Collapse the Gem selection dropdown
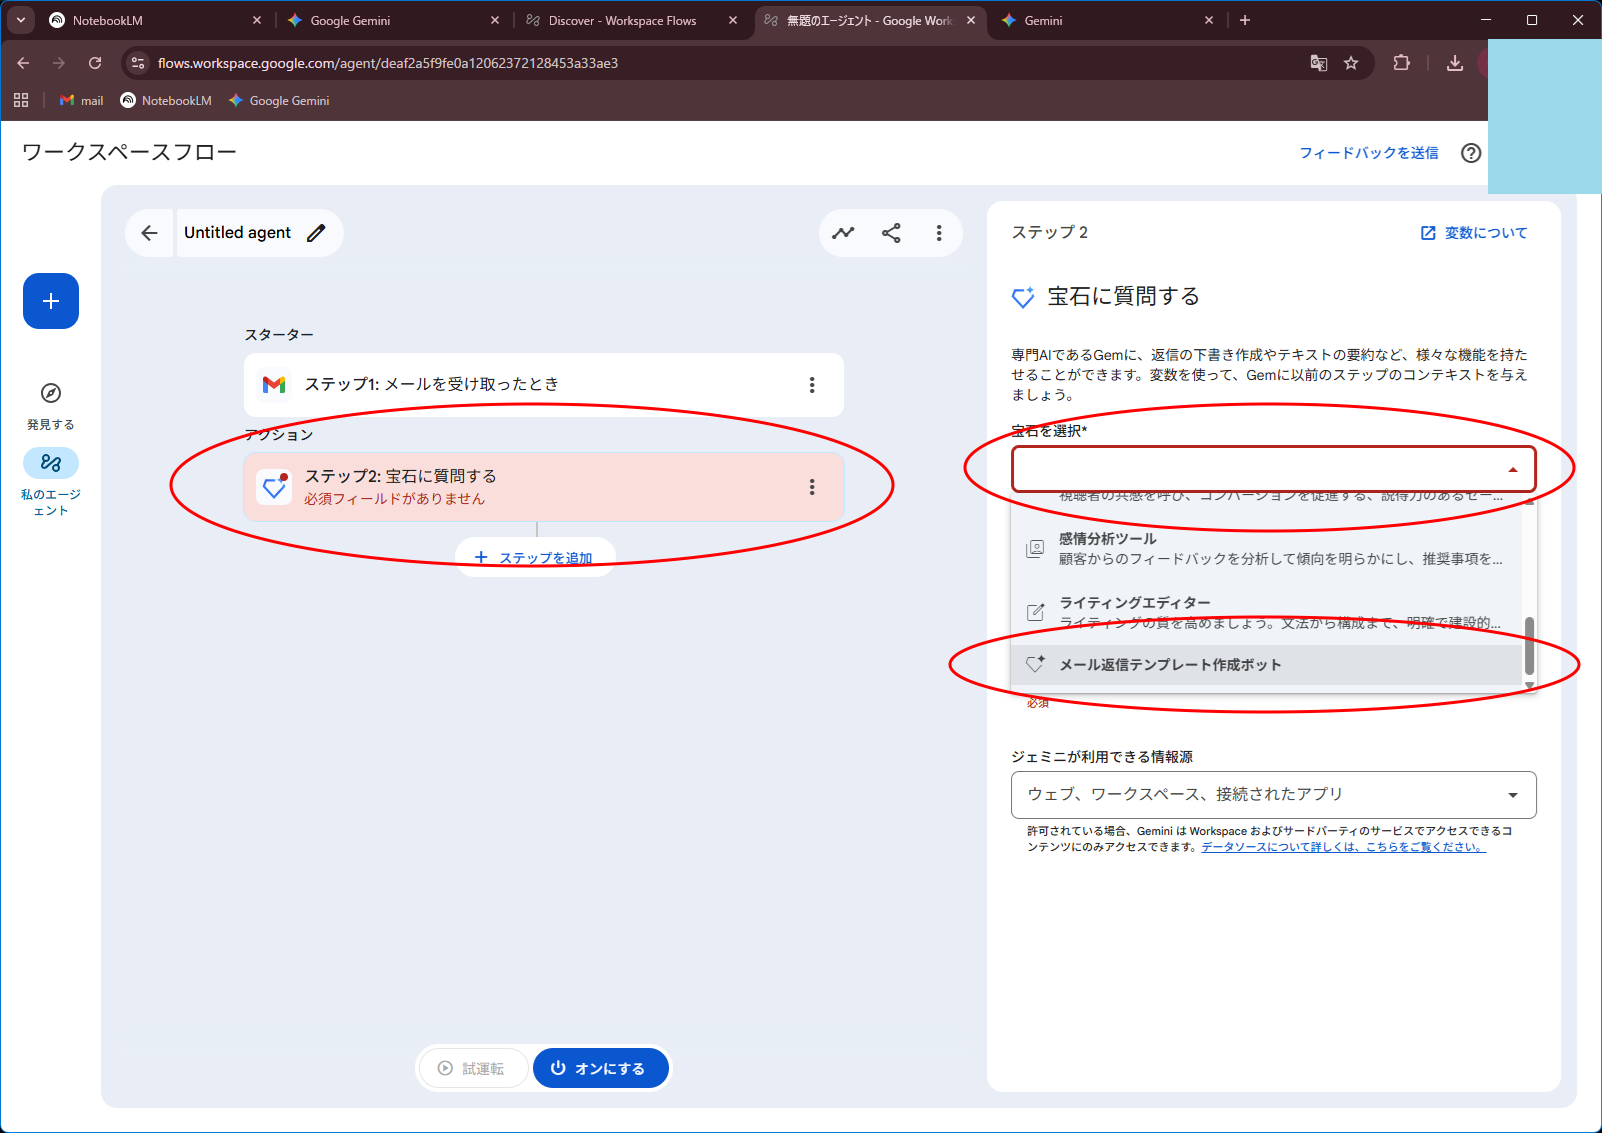Image resolution: width=1602 pixels, height=1133 pixels. click(x=1512, y=469)
